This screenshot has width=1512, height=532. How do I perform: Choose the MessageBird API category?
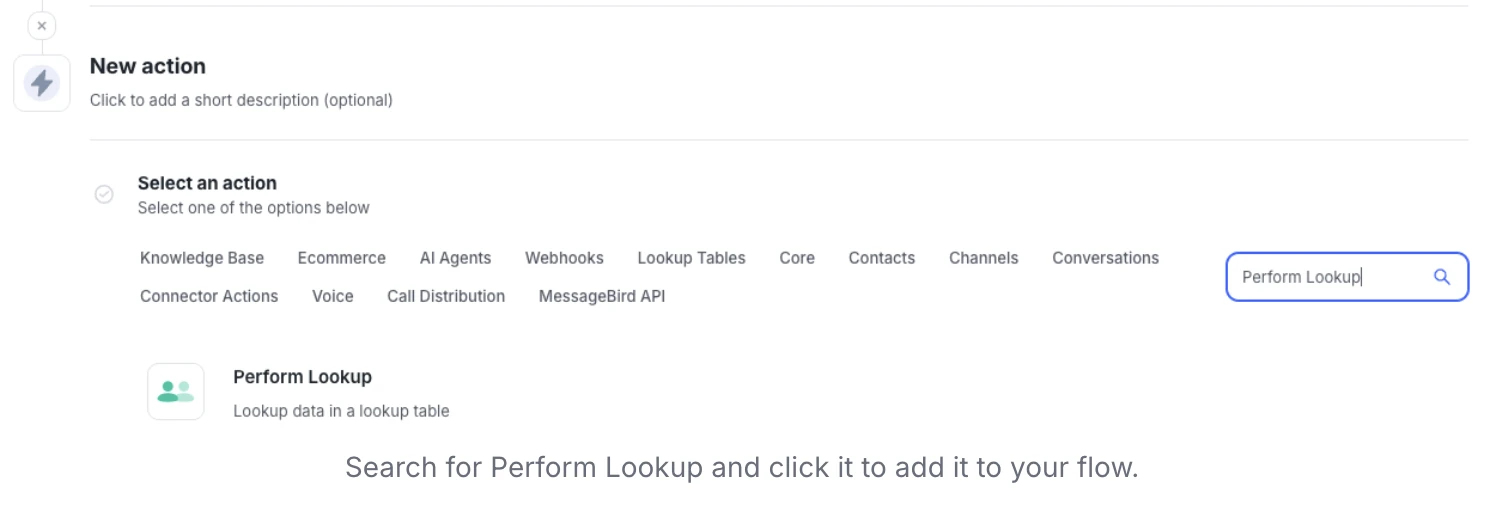pyautogui.click(x=601, y=296)
